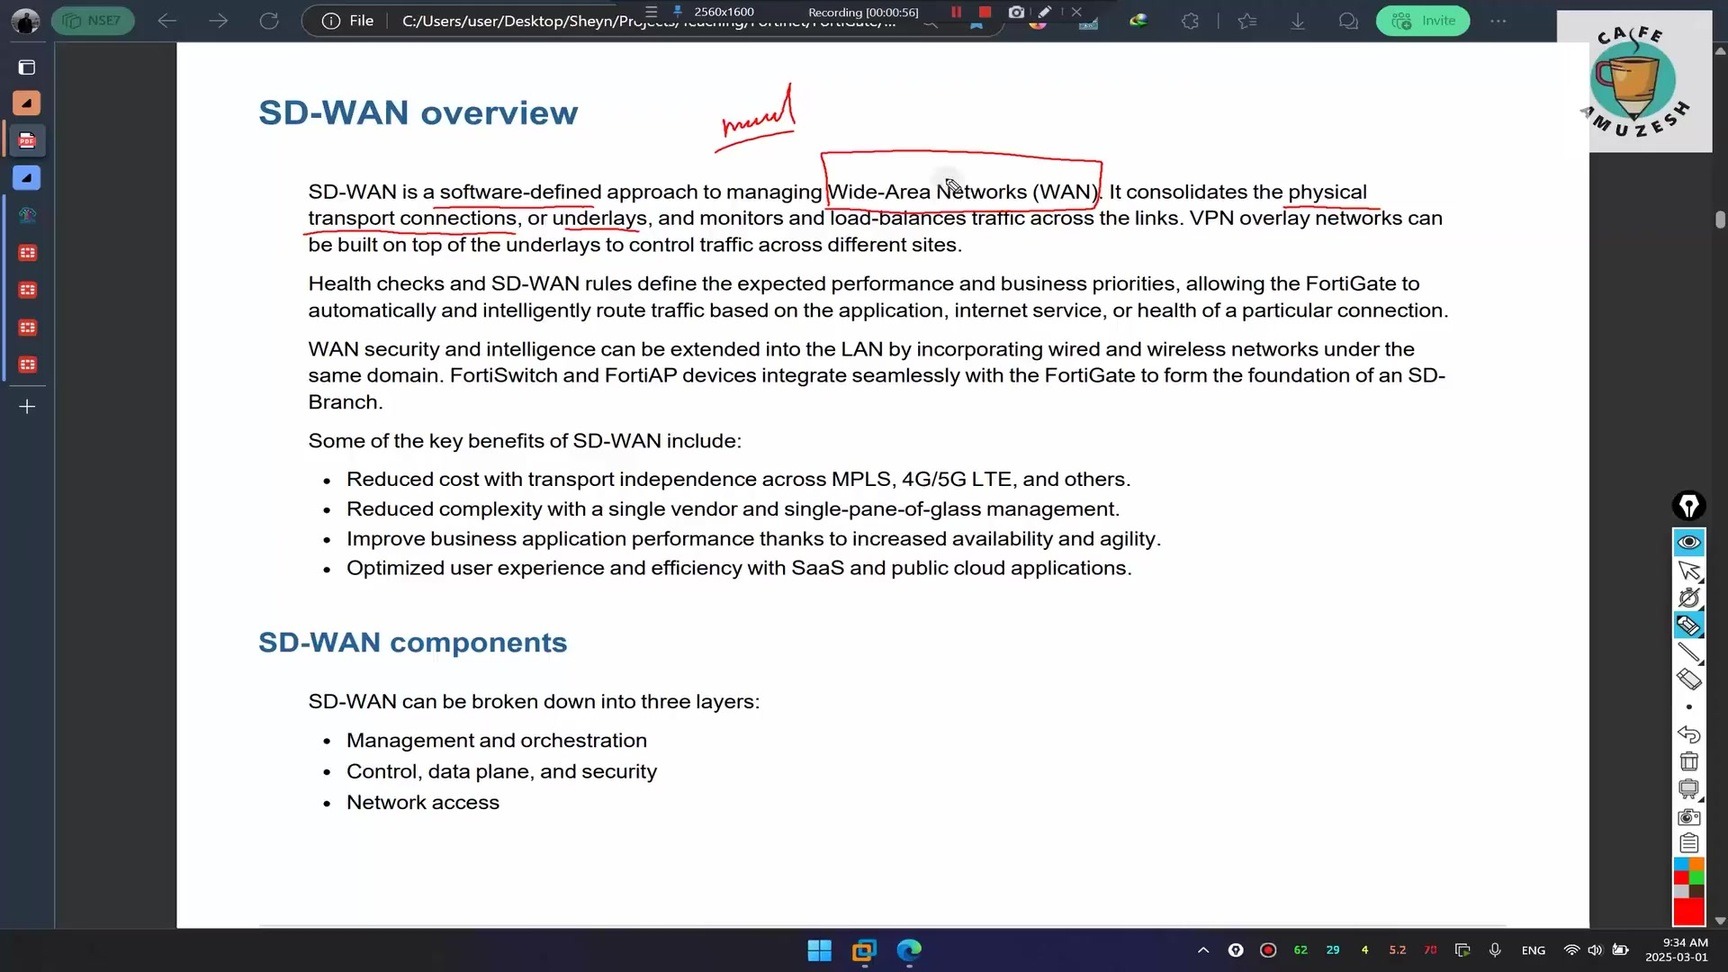Select the cursor arrow tool
This screenshot has width=1728, height=972.
[x=1689, y=570]
